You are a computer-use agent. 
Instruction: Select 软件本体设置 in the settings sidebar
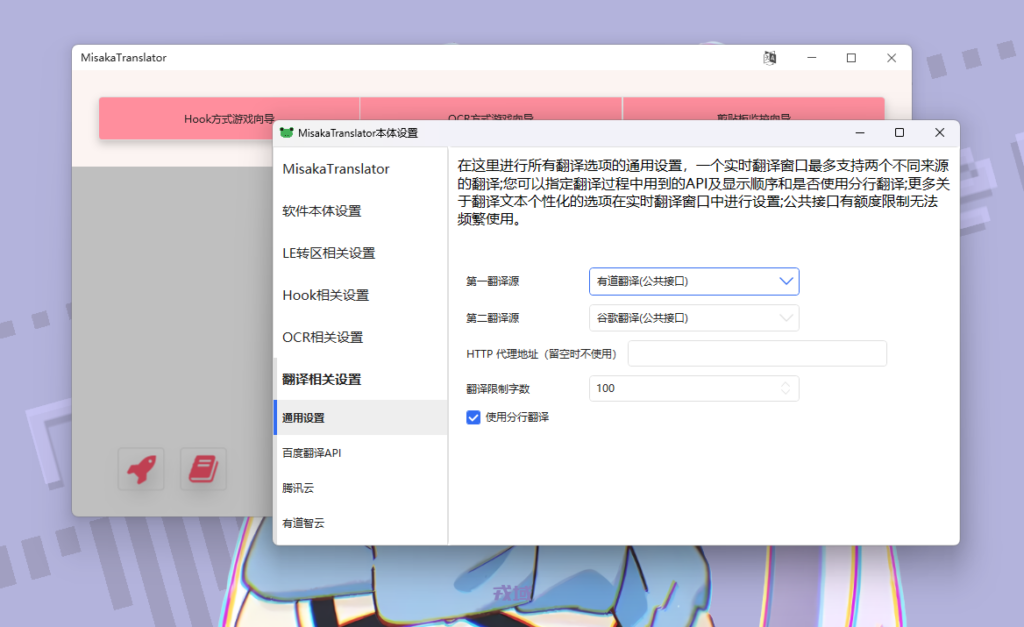(x=361, y=211)
